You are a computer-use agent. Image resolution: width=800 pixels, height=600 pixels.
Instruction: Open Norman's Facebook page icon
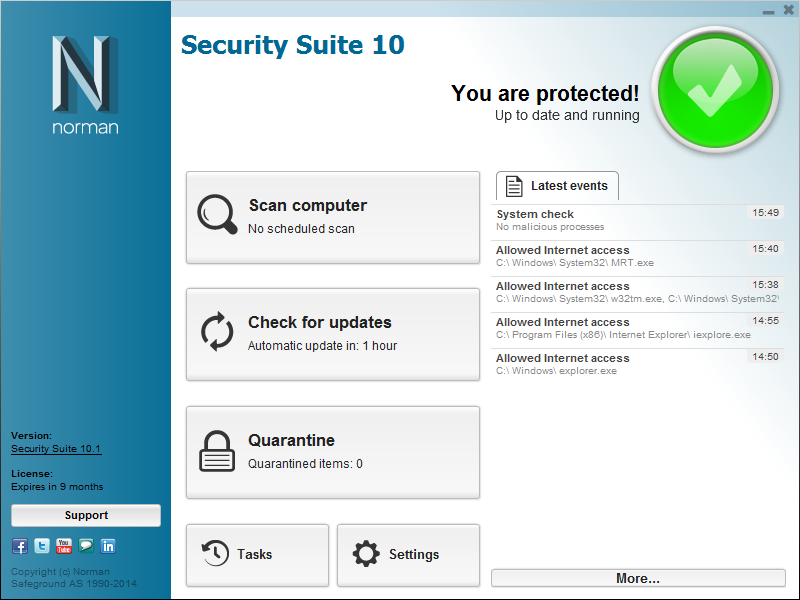click(x=20, y=546)
